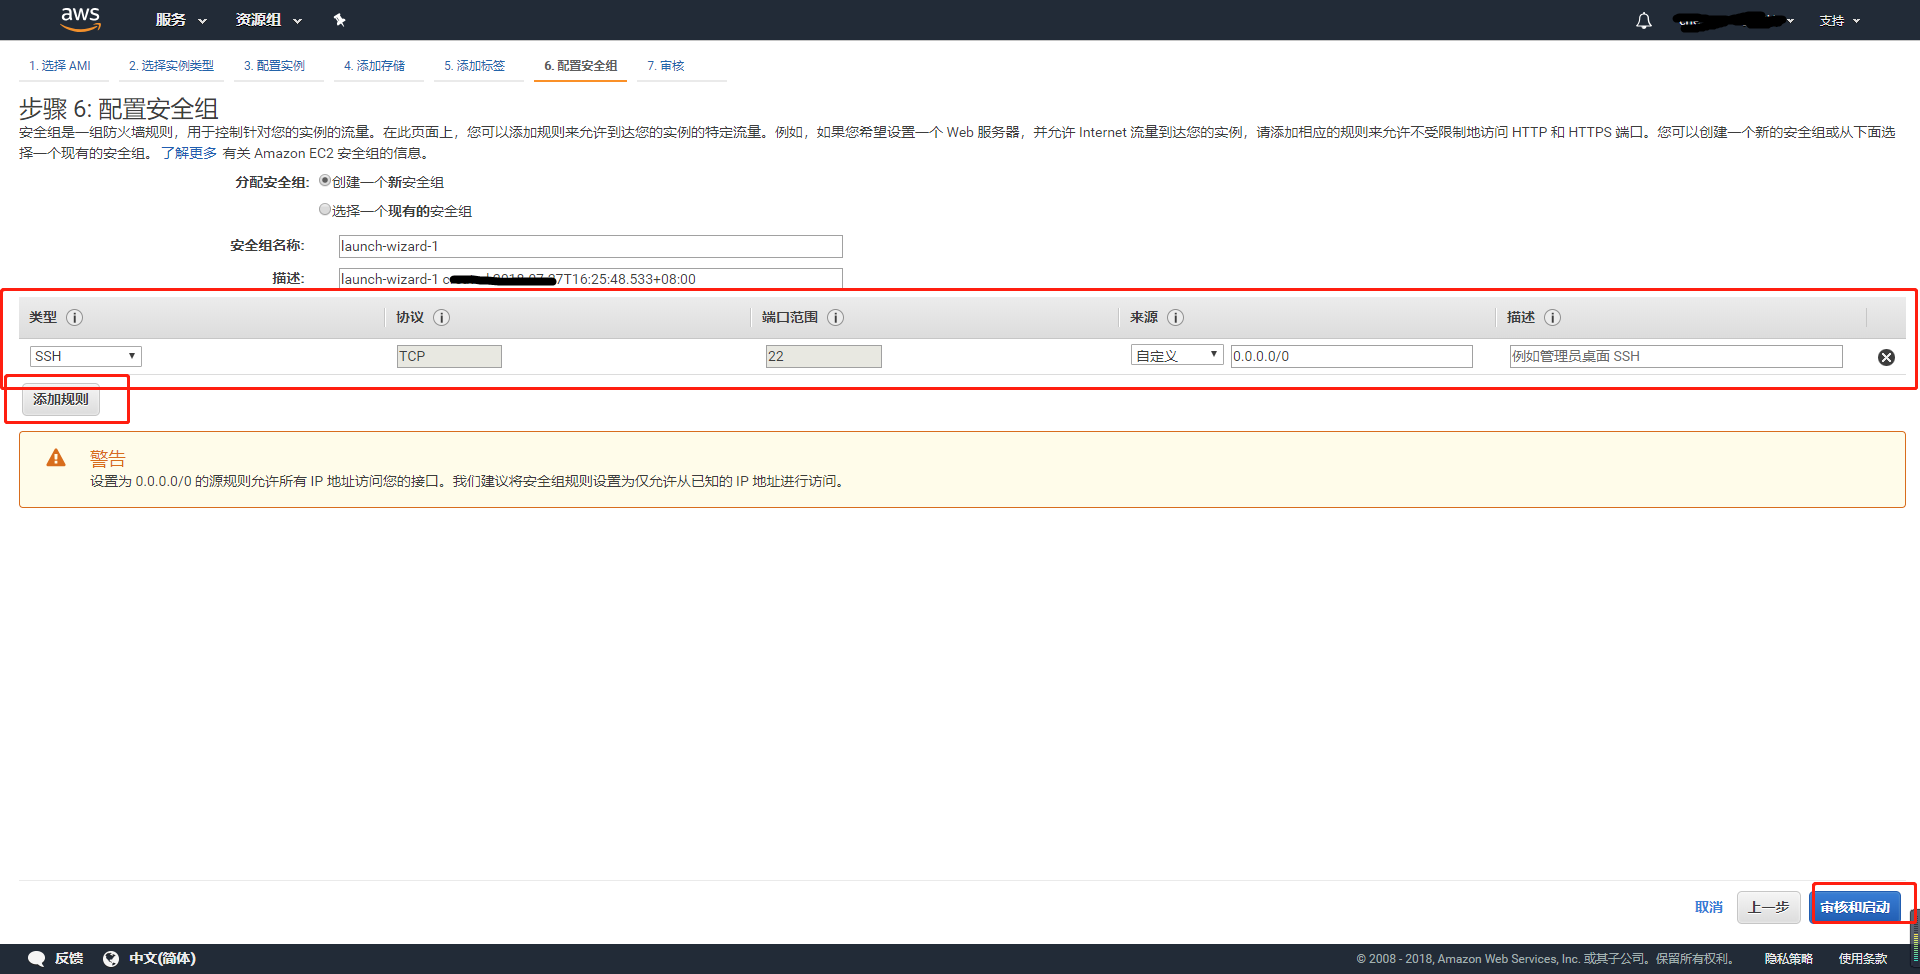
Task: Focus the rule description field 例如管理员桌面 SSH
Action: (x=1675, y=356)
